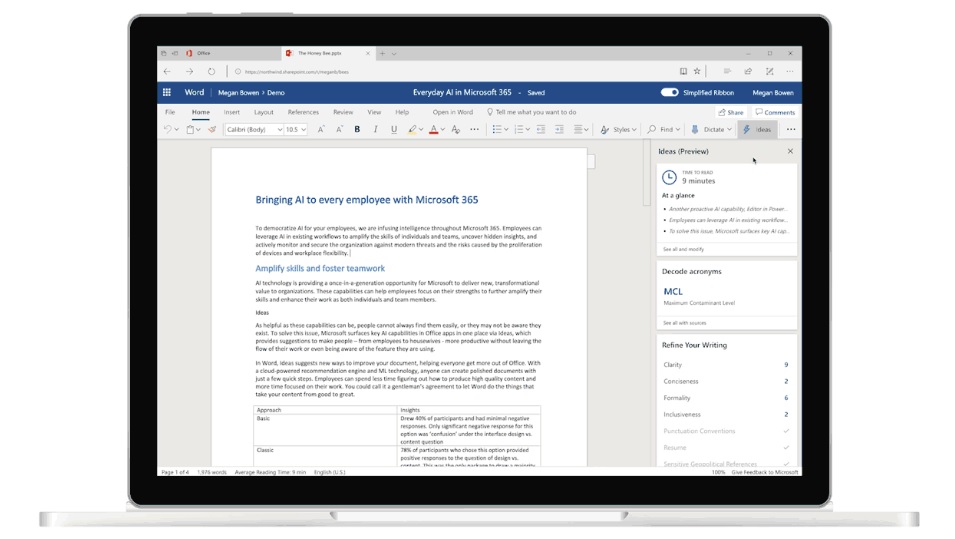
Task: Open the Ideas pane from the ribbon
Action: coord(757,130)
